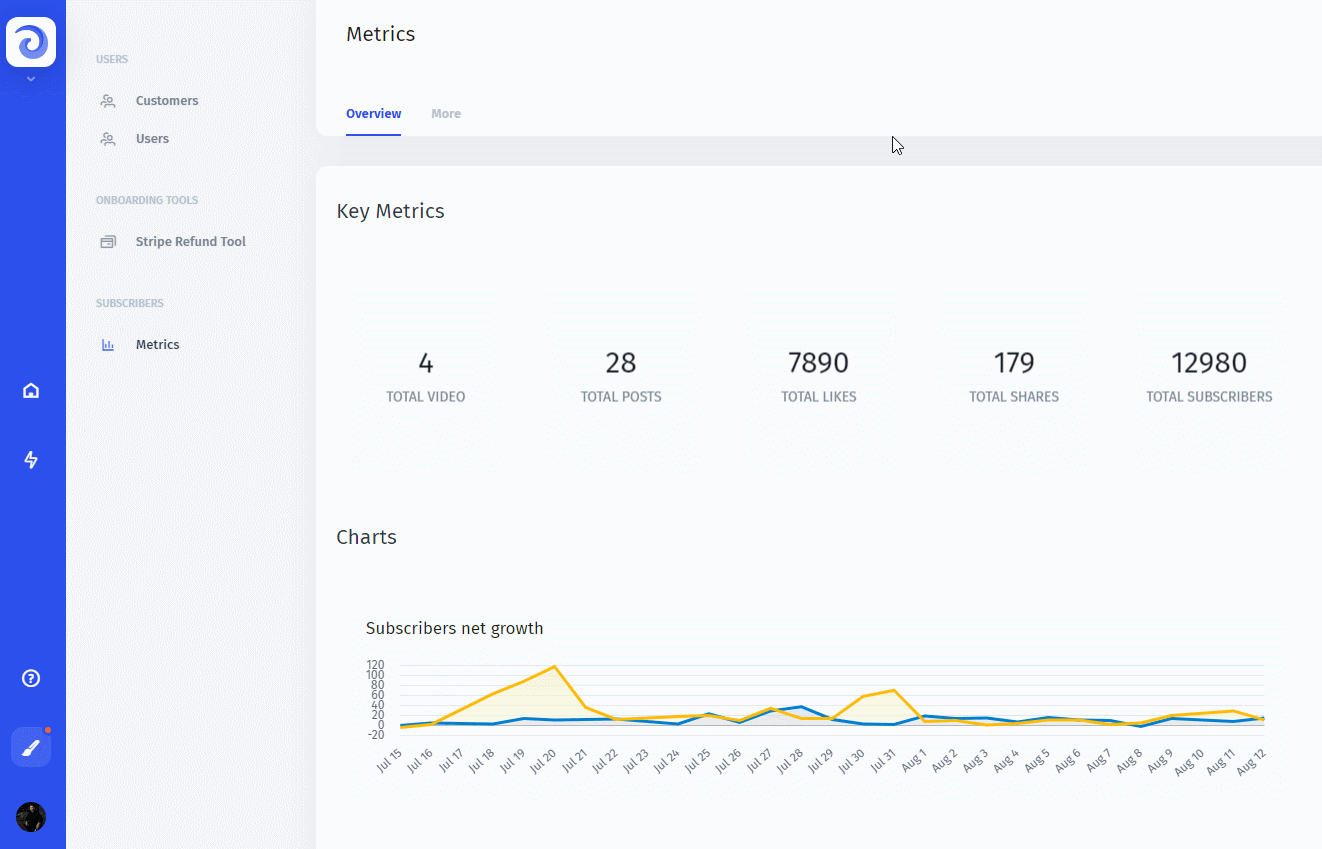Select Metrics in the Subscribers section
The height and width of the screenshot is (849, 1322).
[x=158, y=345]
